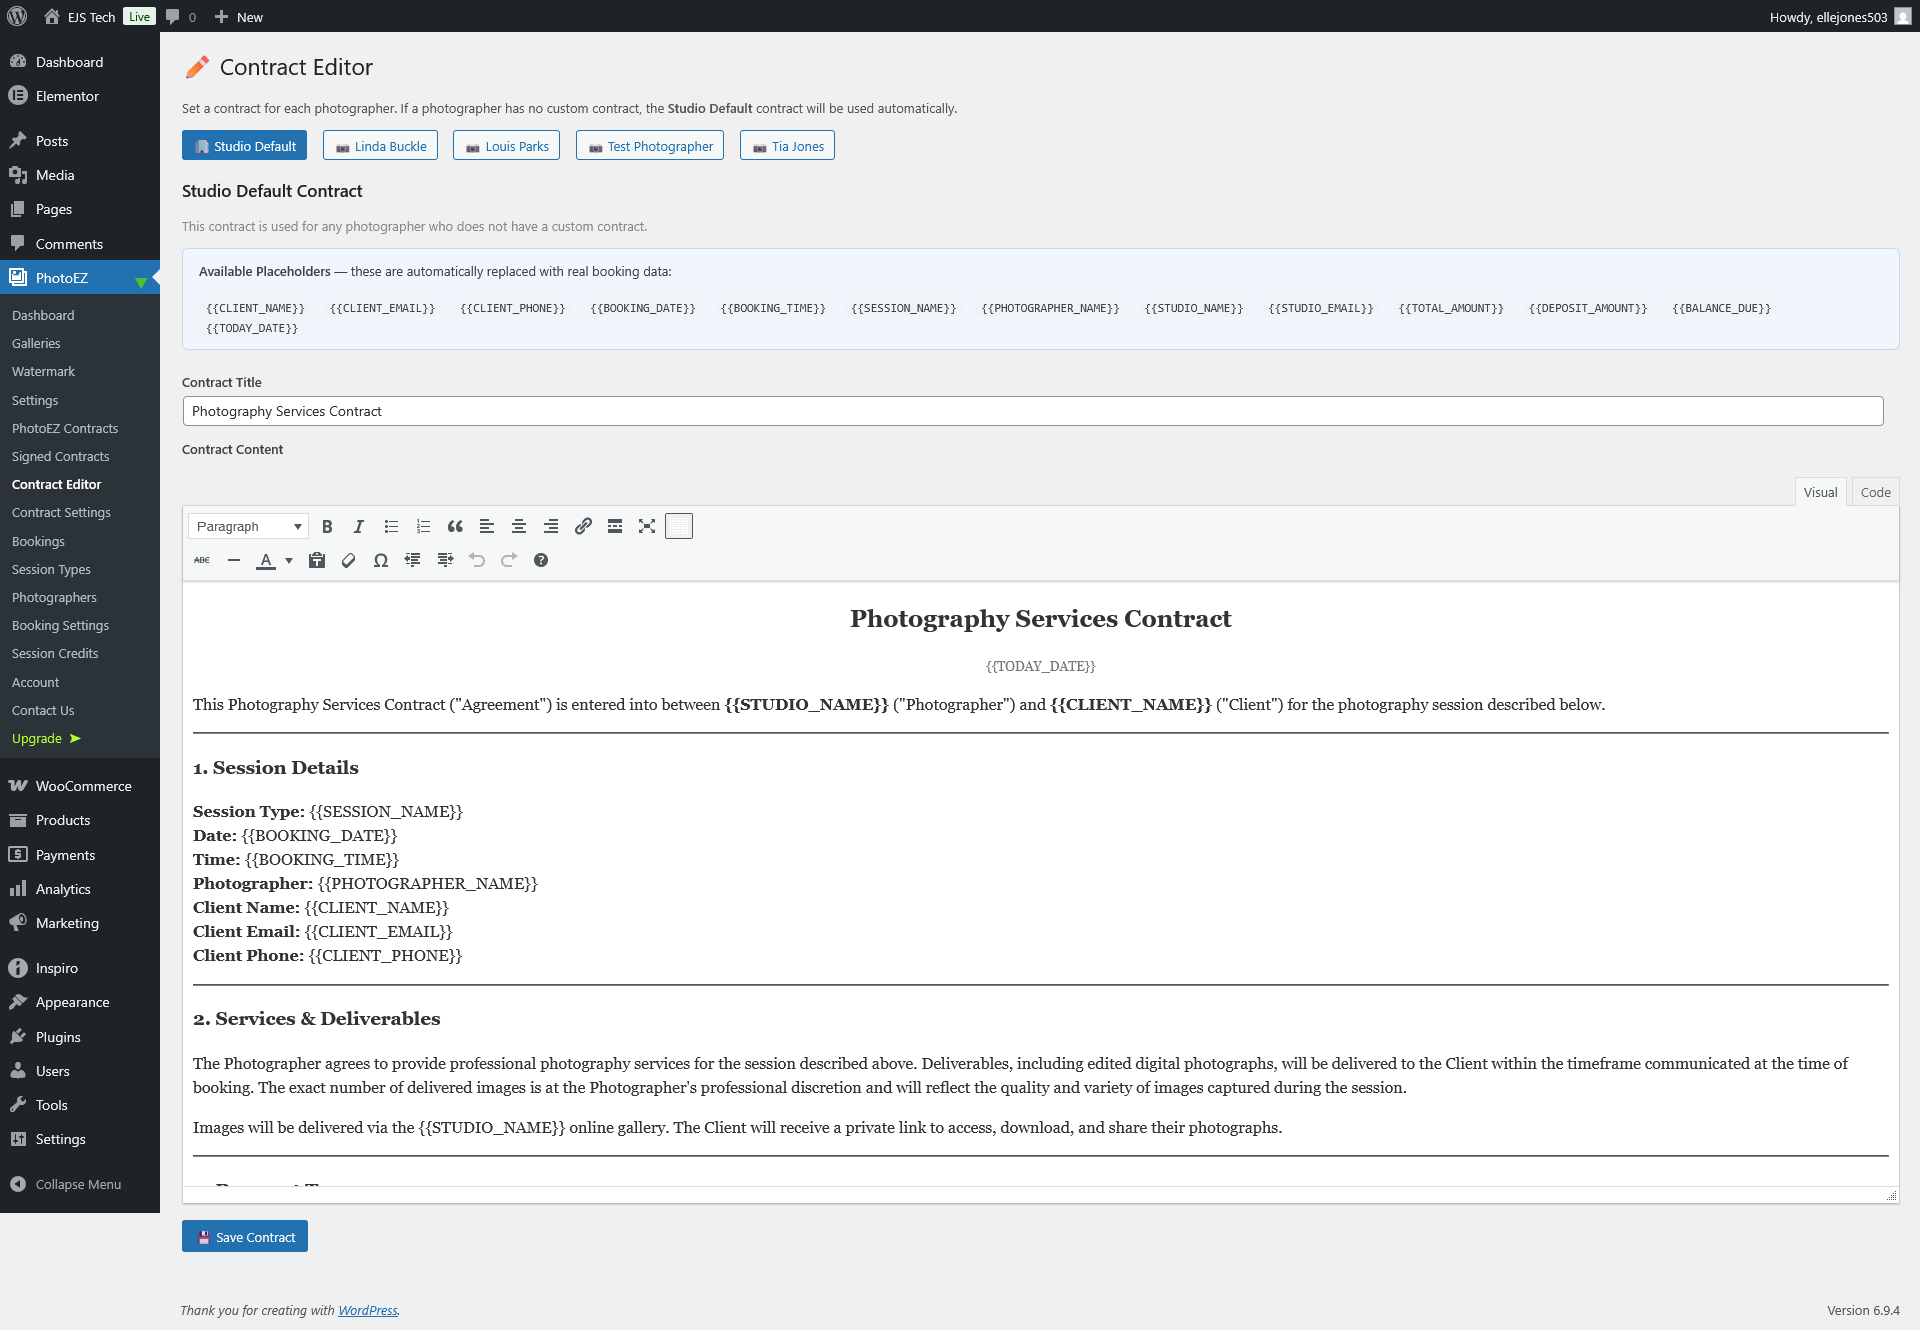Click the Save Contract button
This screenshot has width=1920, height=1330.
245,1237
